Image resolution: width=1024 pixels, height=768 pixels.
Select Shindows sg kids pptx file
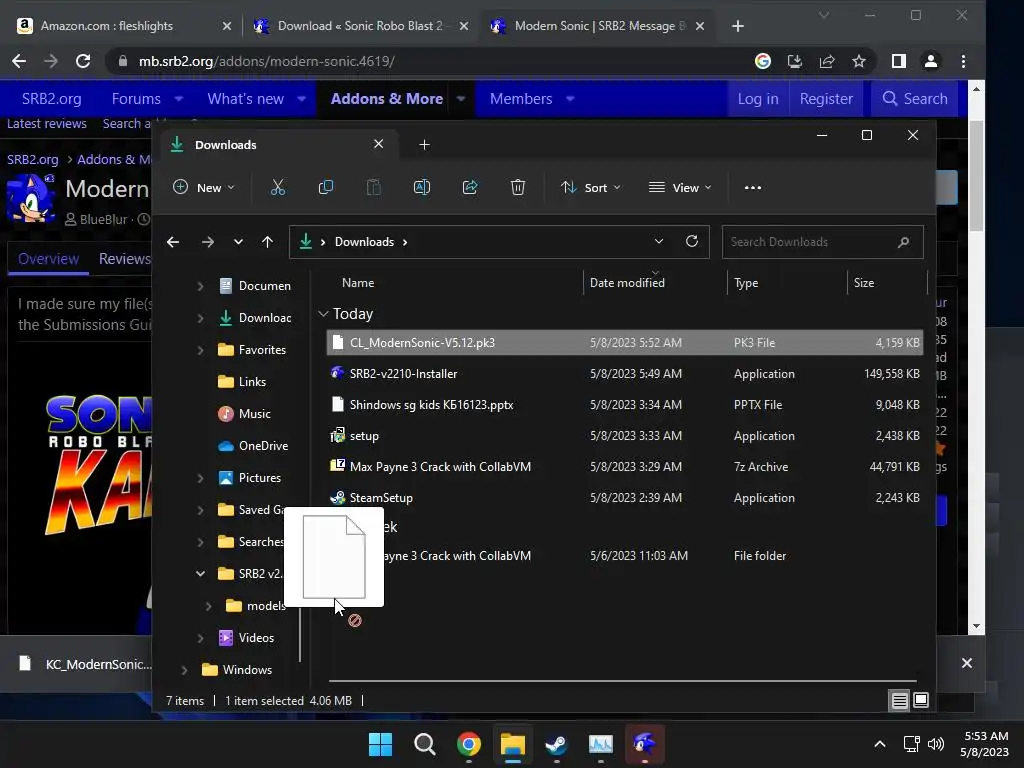pos(624,405)
